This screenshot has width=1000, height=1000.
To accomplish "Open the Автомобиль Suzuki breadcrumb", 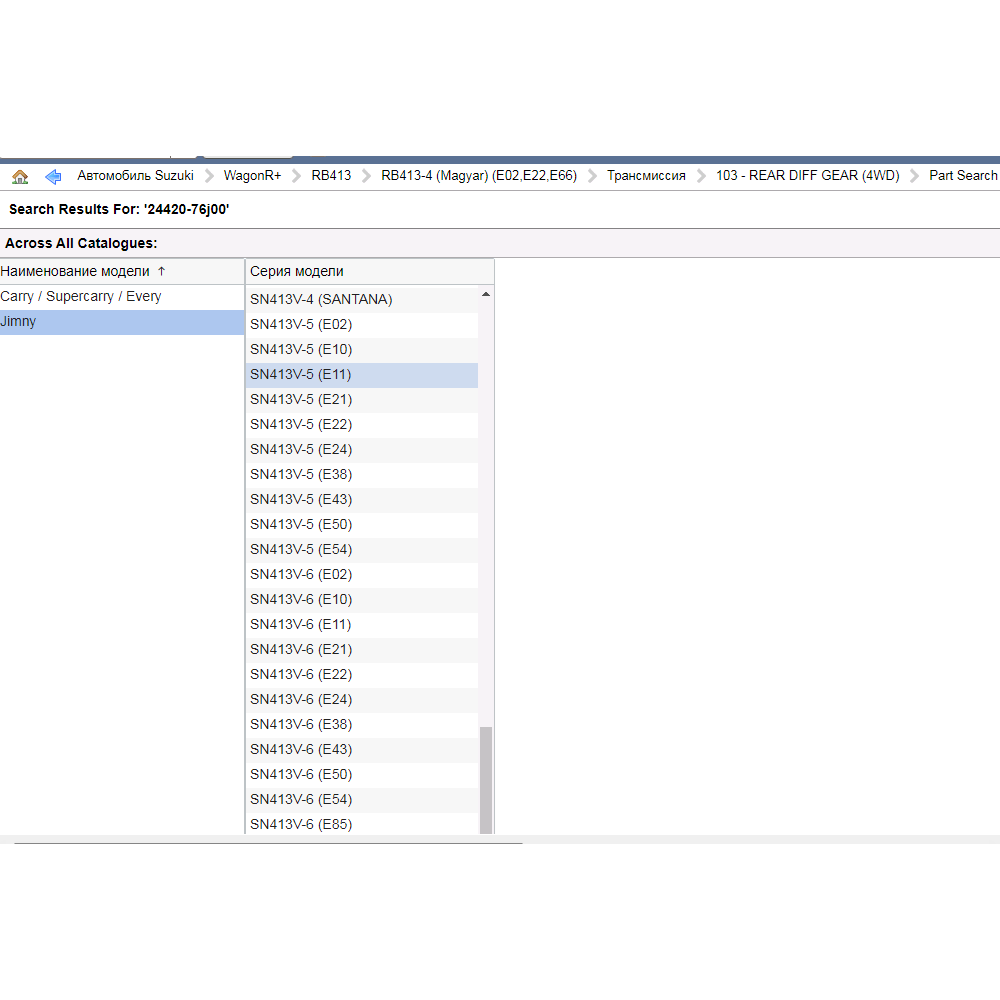I will coord(135,176).
